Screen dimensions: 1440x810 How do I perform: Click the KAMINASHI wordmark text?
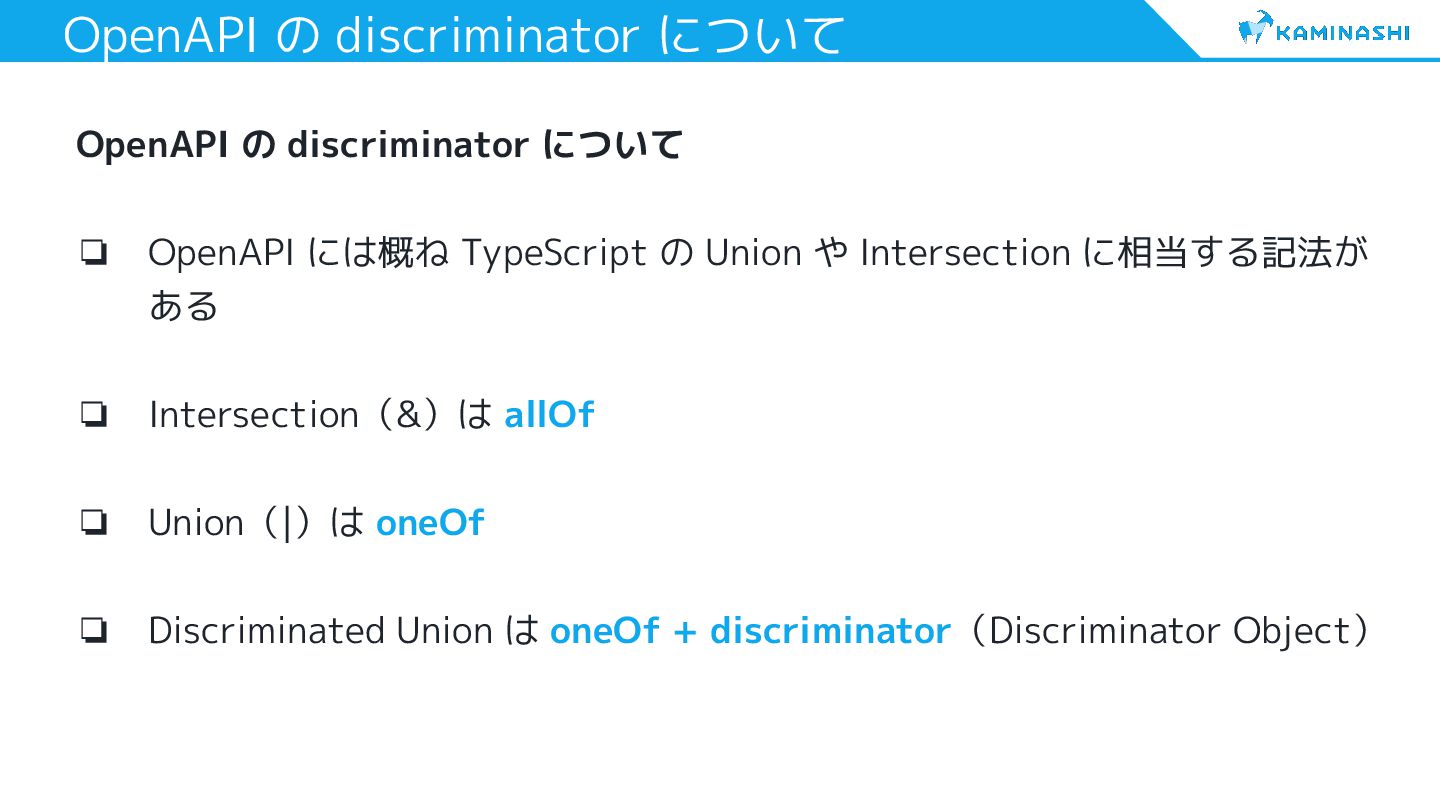1342,32
